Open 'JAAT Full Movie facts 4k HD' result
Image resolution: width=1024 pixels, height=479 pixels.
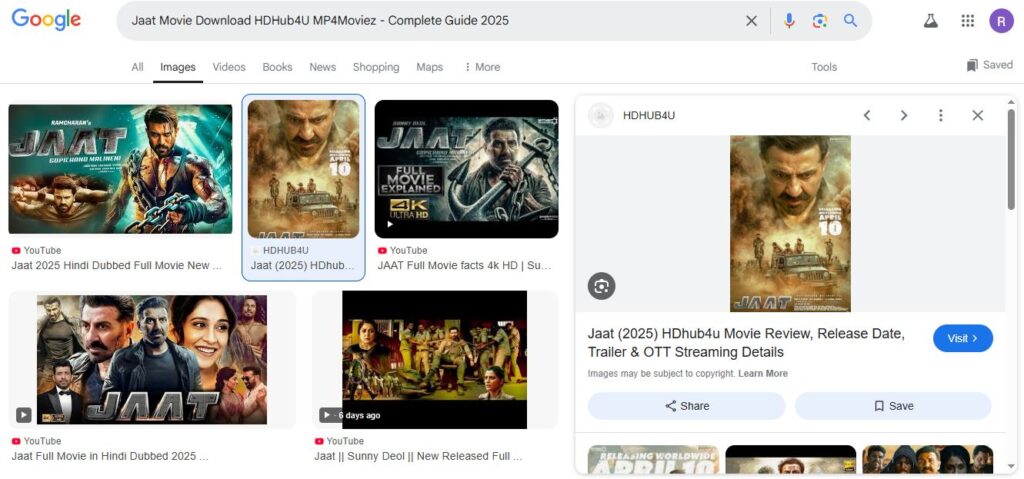[x=464, y=265]
